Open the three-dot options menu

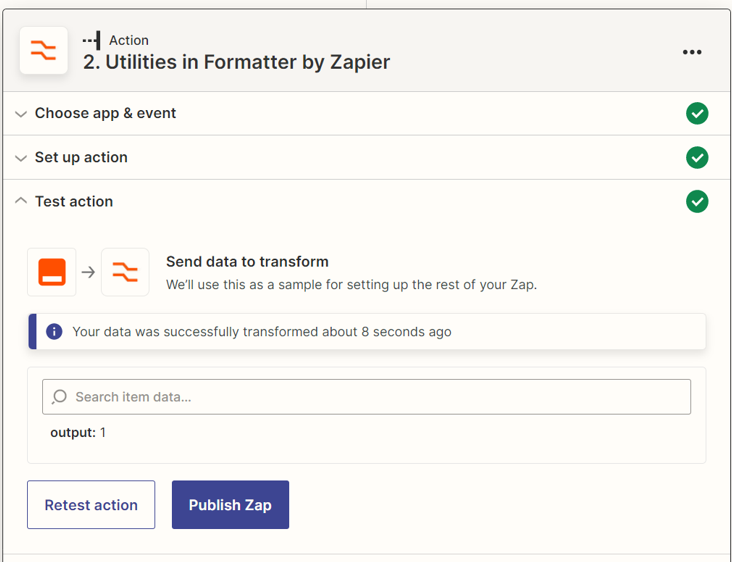coord(692,52)
